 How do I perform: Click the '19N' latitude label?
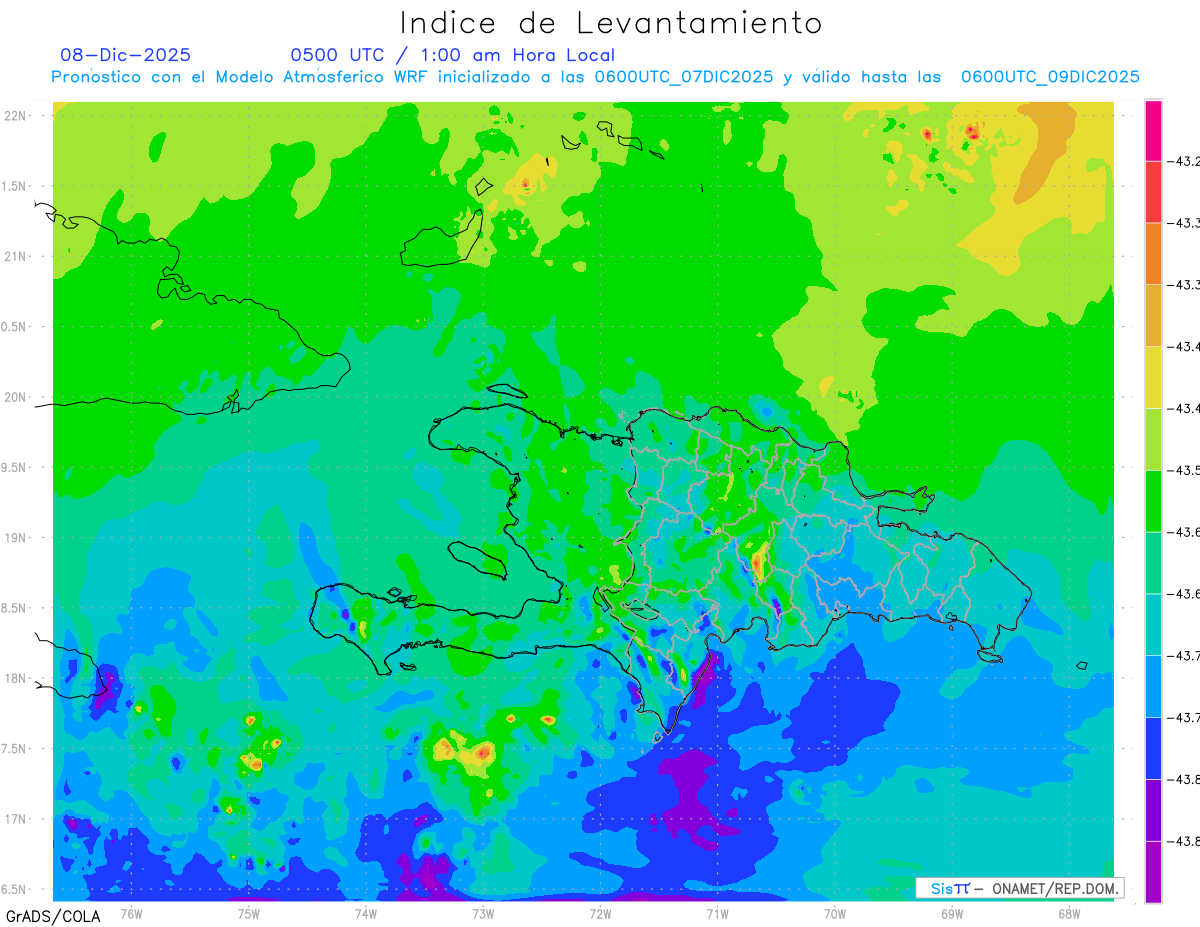(15, 538)
